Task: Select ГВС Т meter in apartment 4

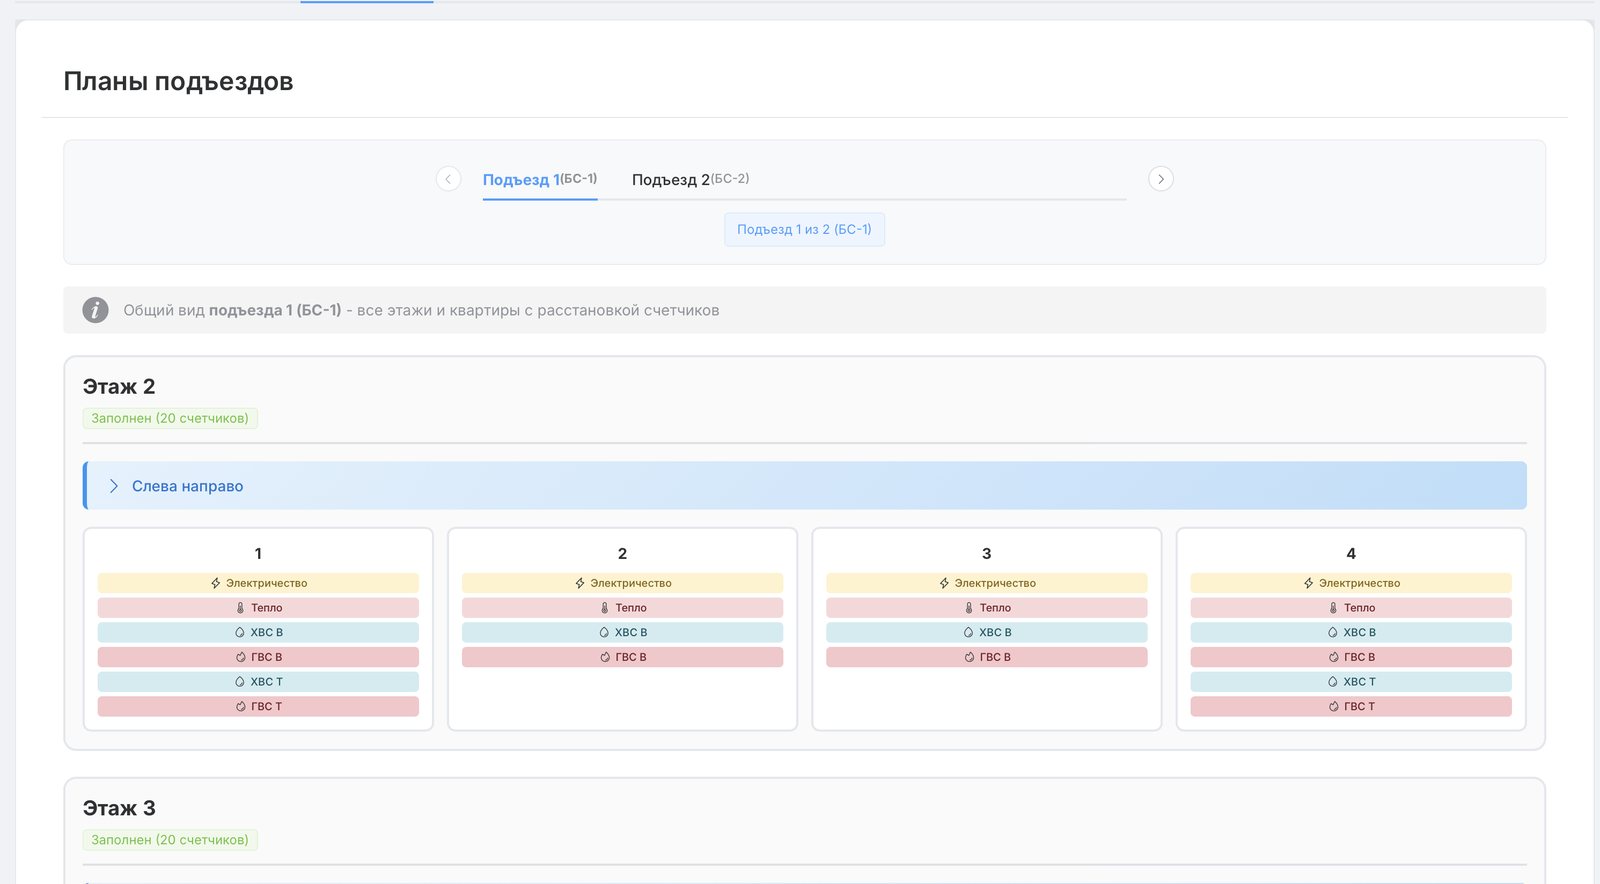Action: coord(1351,706)
